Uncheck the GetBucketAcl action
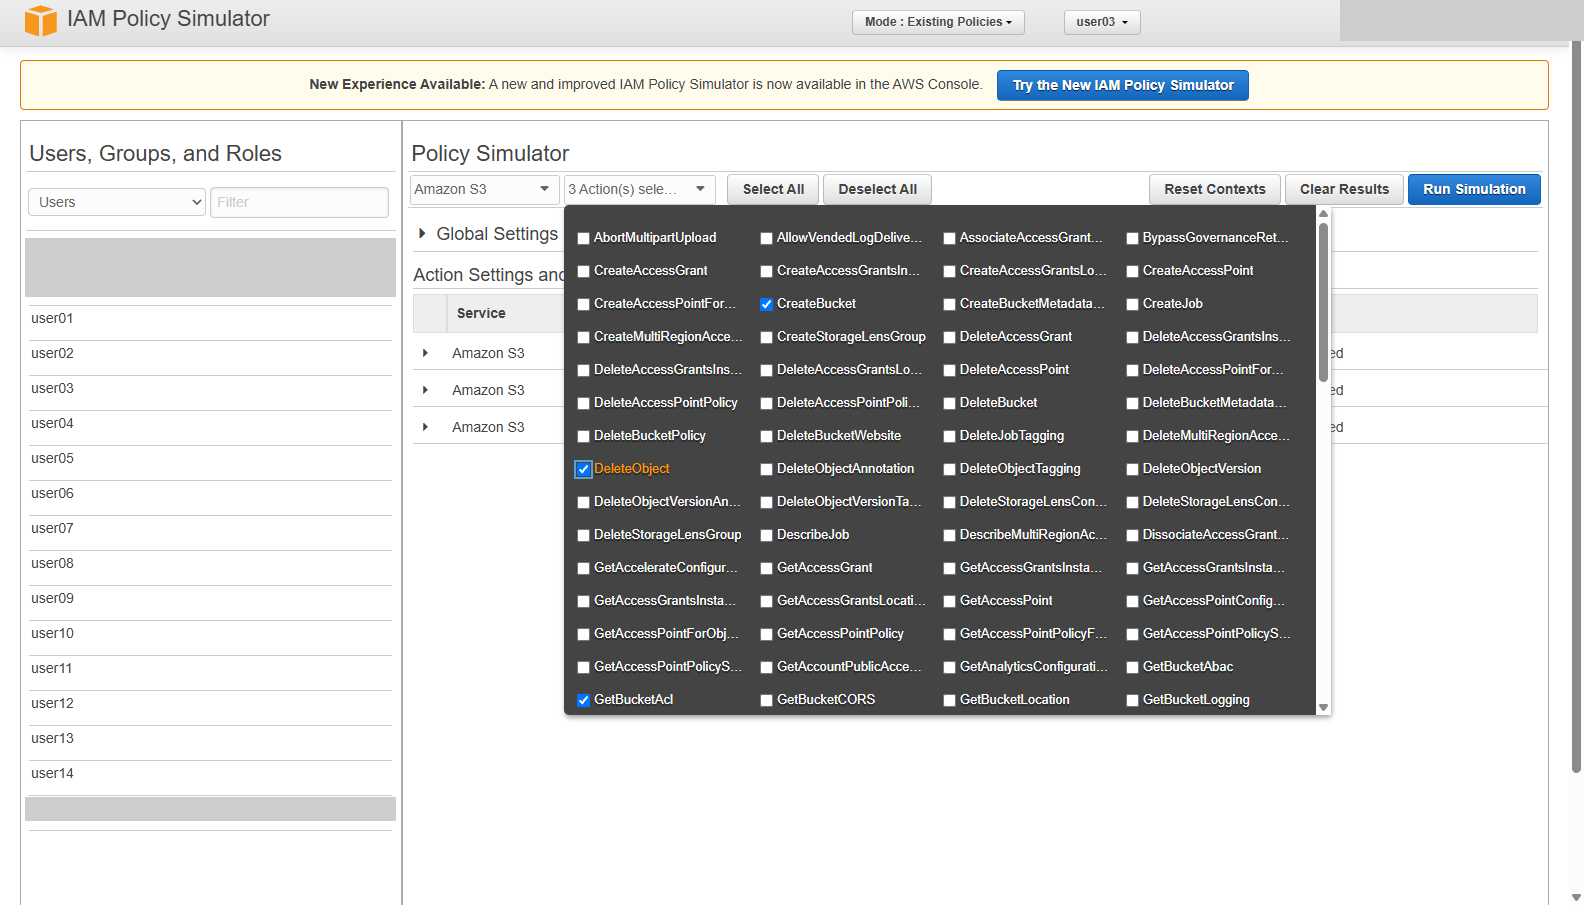Screen dimensions: 1584x905 (x=584, y=701)
